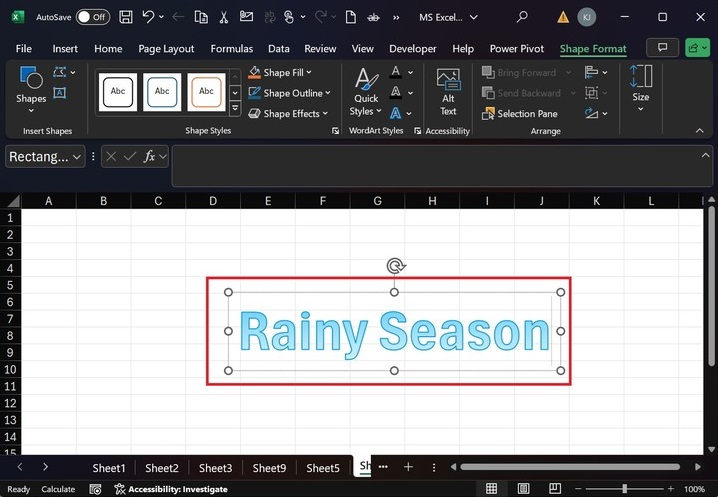
Task: Click the Comments speech bubble button
Action: 662,48
